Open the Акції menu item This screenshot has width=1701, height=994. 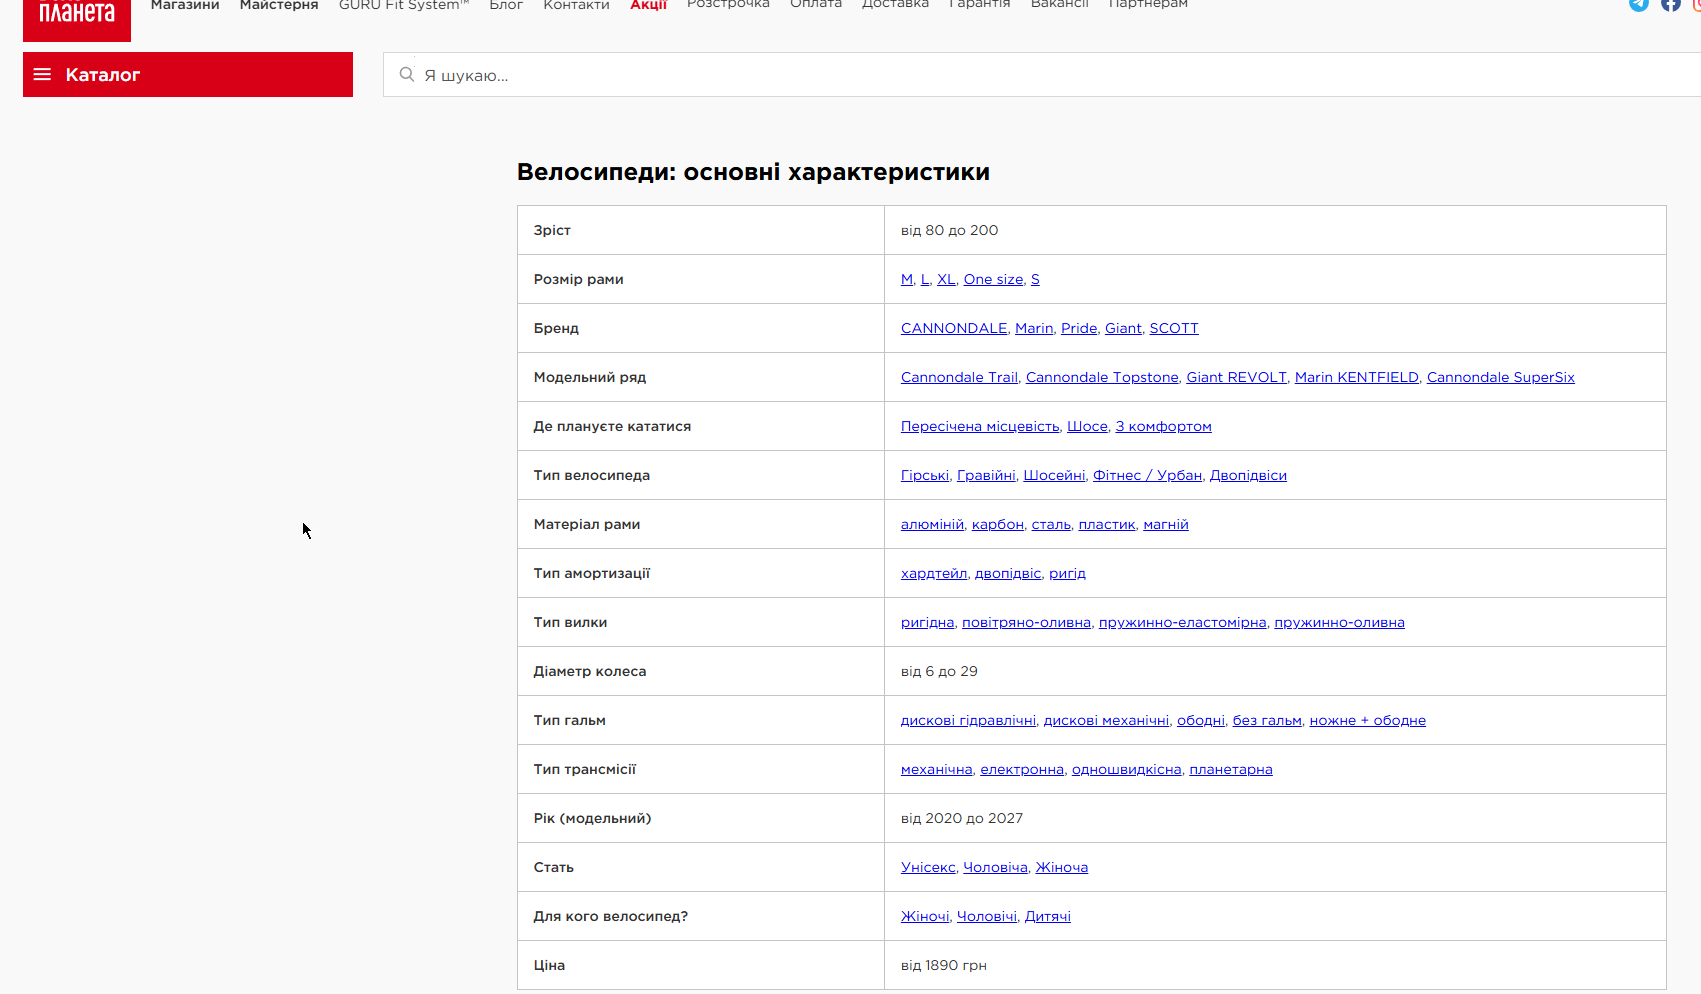pos(648,5)
